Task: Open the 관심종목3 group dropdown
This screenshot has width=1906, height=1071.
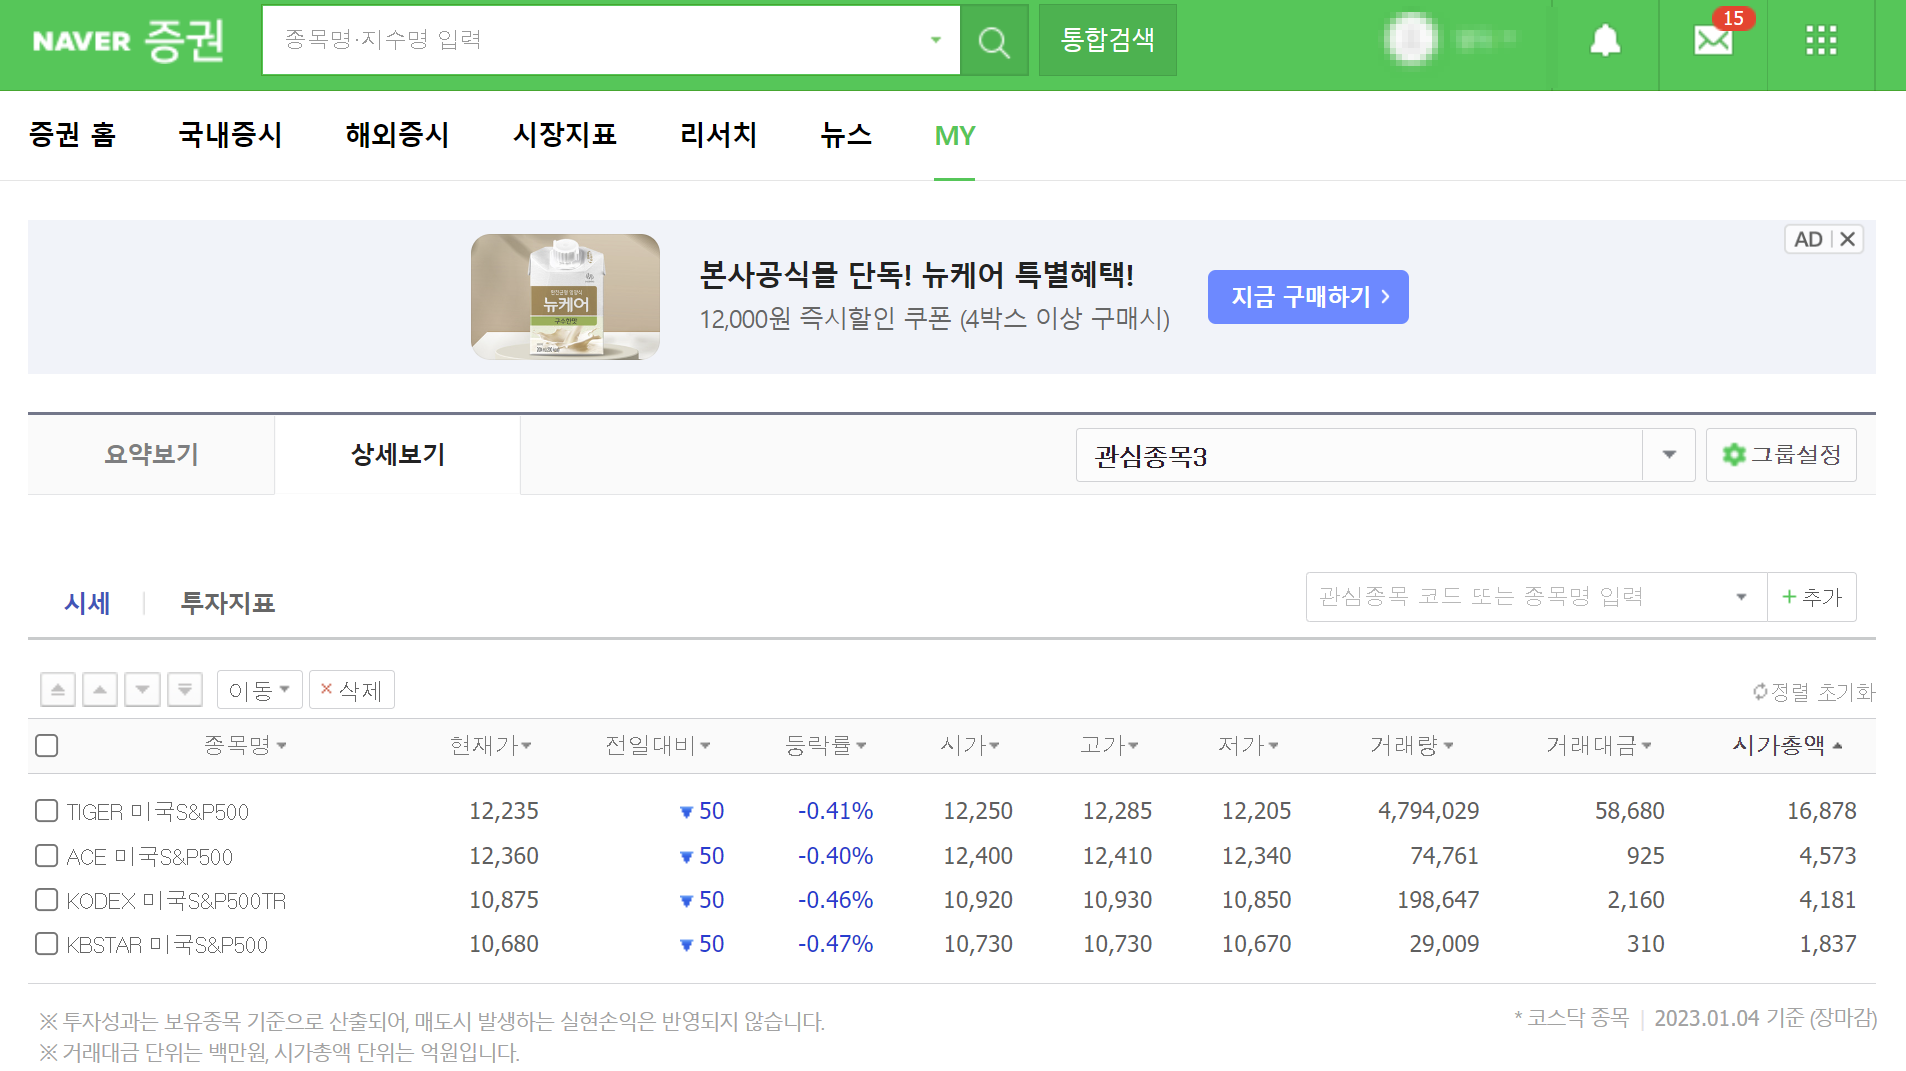Action: (x=1669, y=455)
